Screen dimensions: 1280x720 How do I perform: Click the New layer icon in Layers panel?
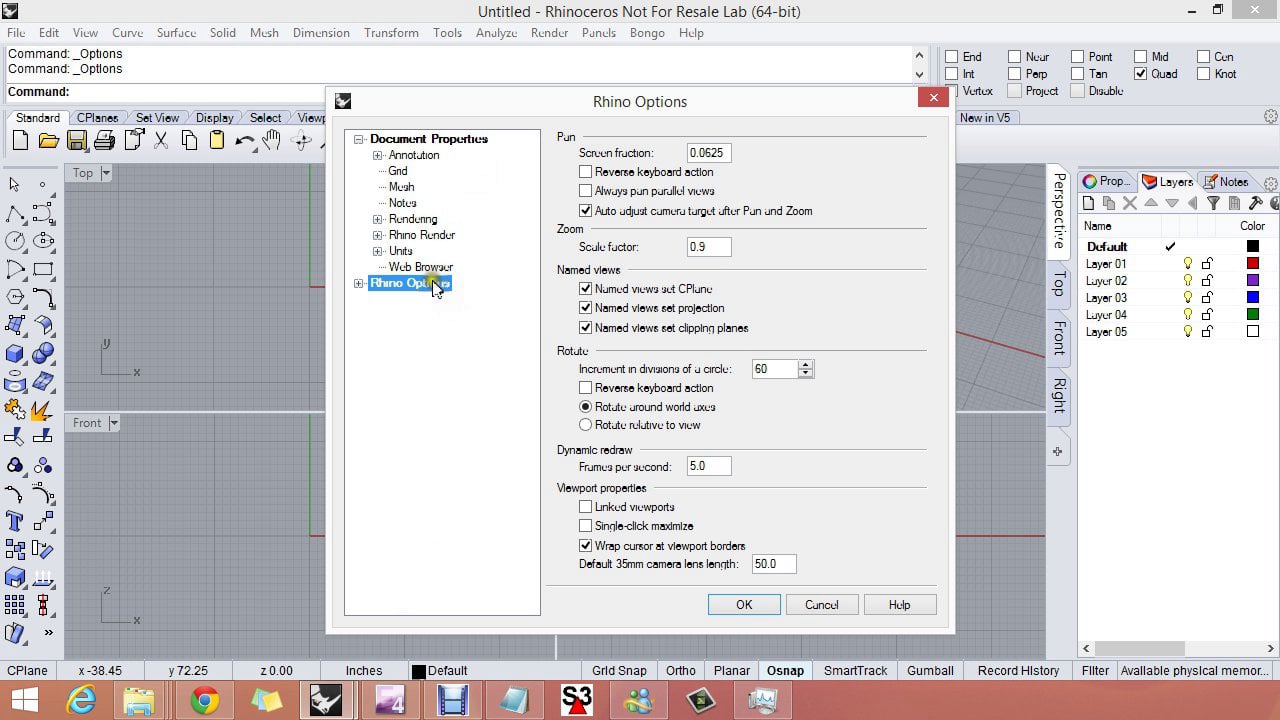pos(1089,203)
